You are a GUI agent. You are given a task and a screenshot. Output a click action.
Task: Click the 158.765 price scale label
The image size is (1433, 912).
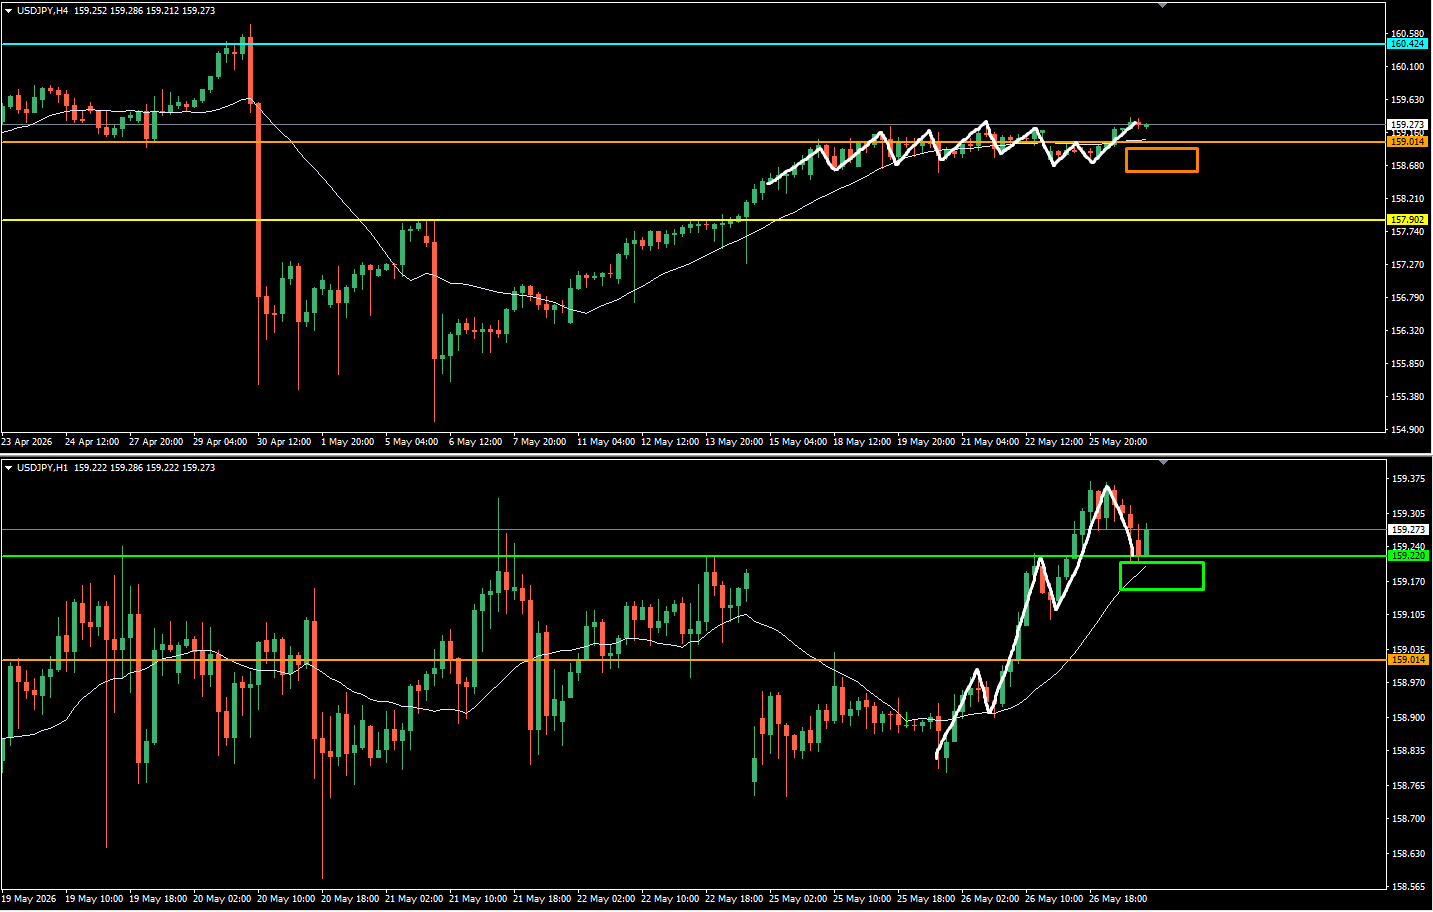1407,786
